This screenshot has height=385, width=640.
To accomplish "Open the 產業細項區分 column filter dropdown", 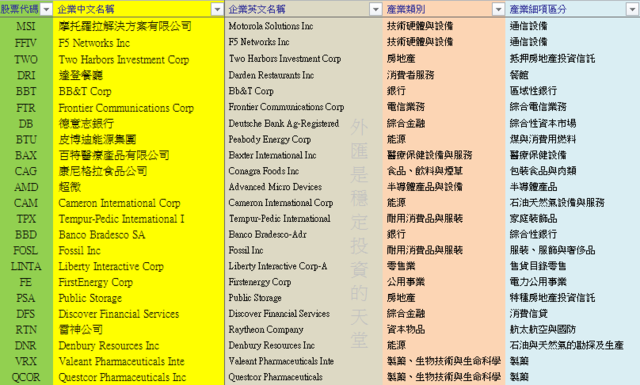I will pos(632,9).
